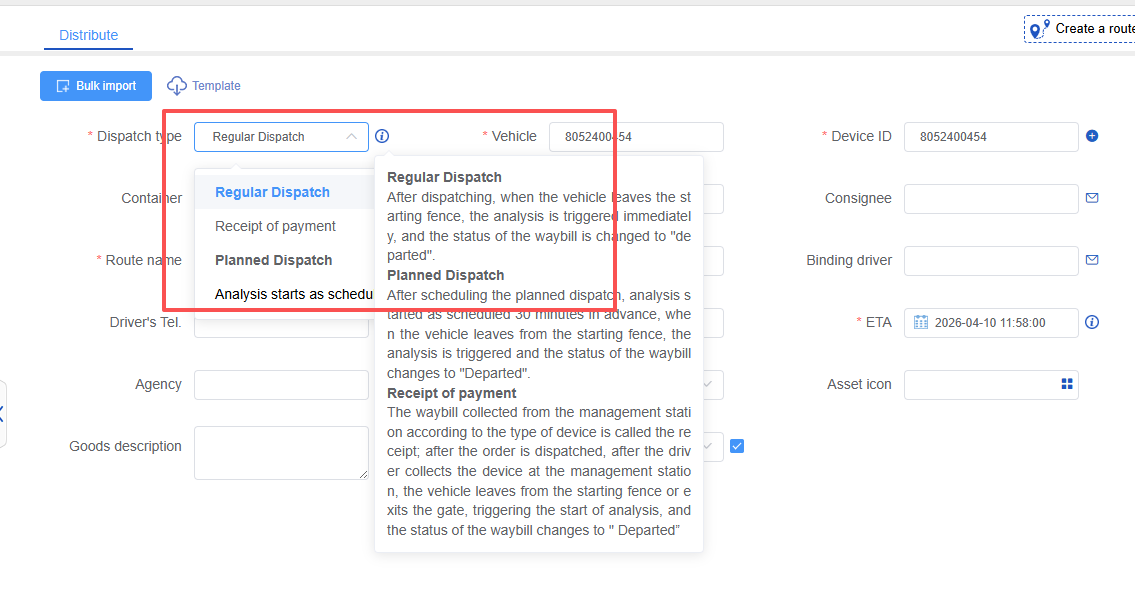
Task: Click the grid icon in Asset icon field
Action: tap(1066, 384)
